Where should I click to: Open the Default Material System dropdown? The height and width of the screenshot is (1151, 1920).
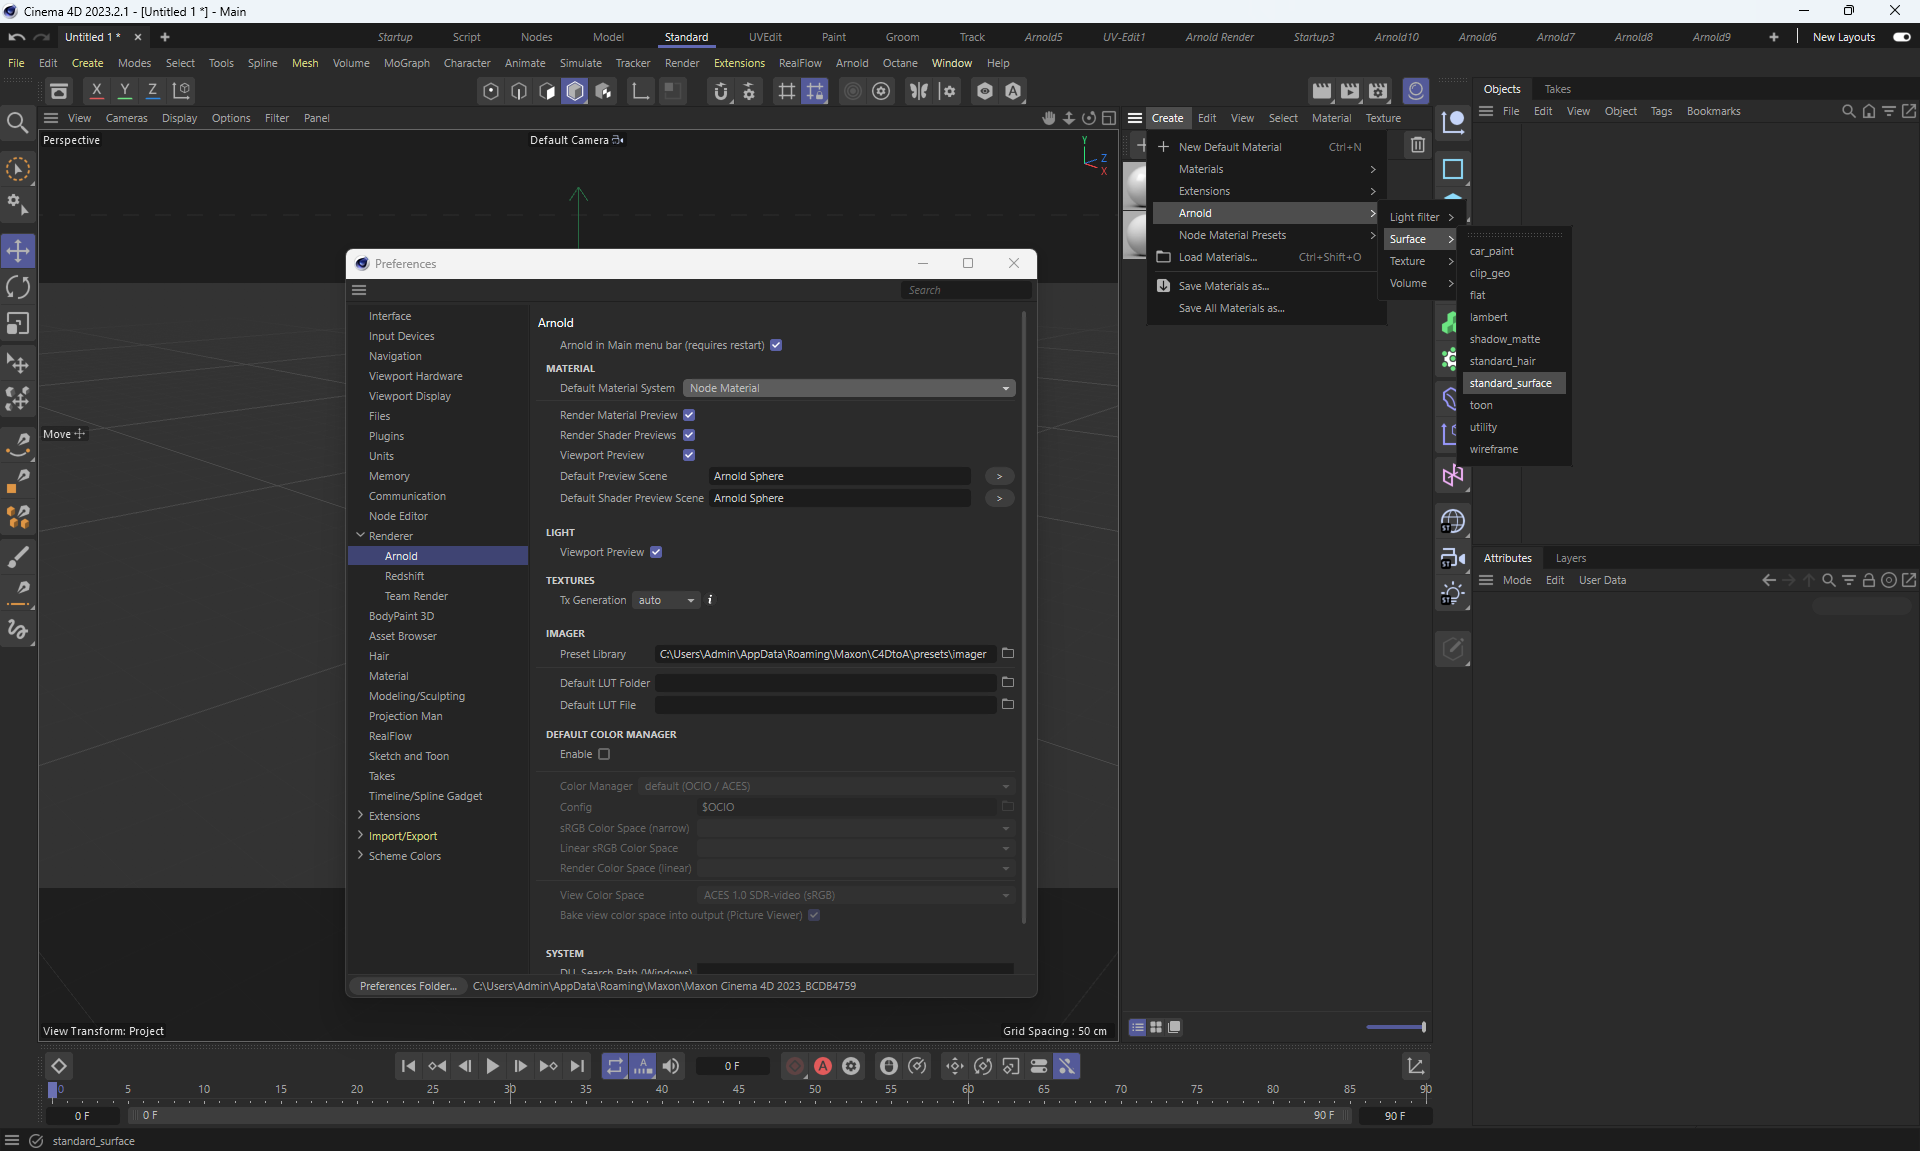(849, 388)
